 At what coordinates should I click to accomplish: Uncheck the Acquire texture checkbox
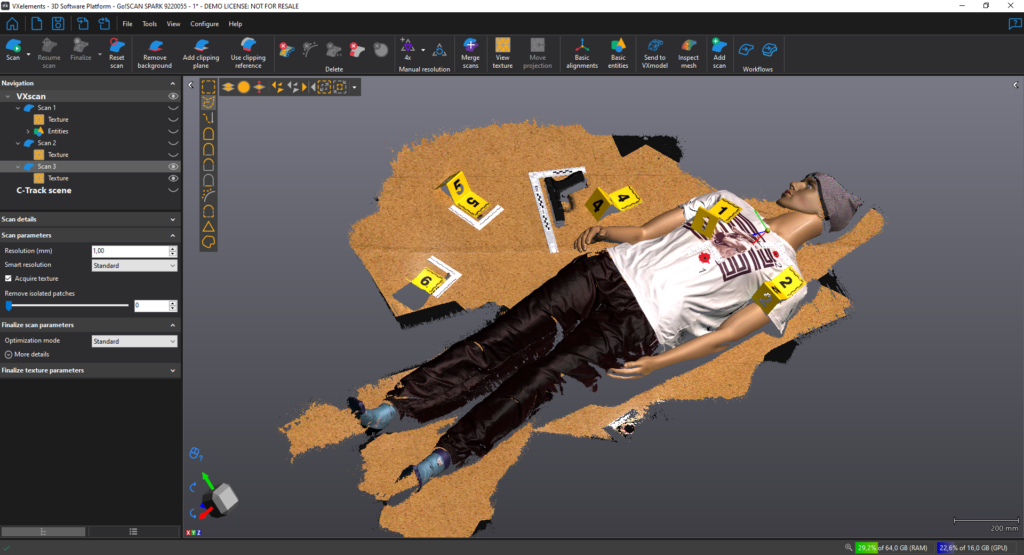9,278
